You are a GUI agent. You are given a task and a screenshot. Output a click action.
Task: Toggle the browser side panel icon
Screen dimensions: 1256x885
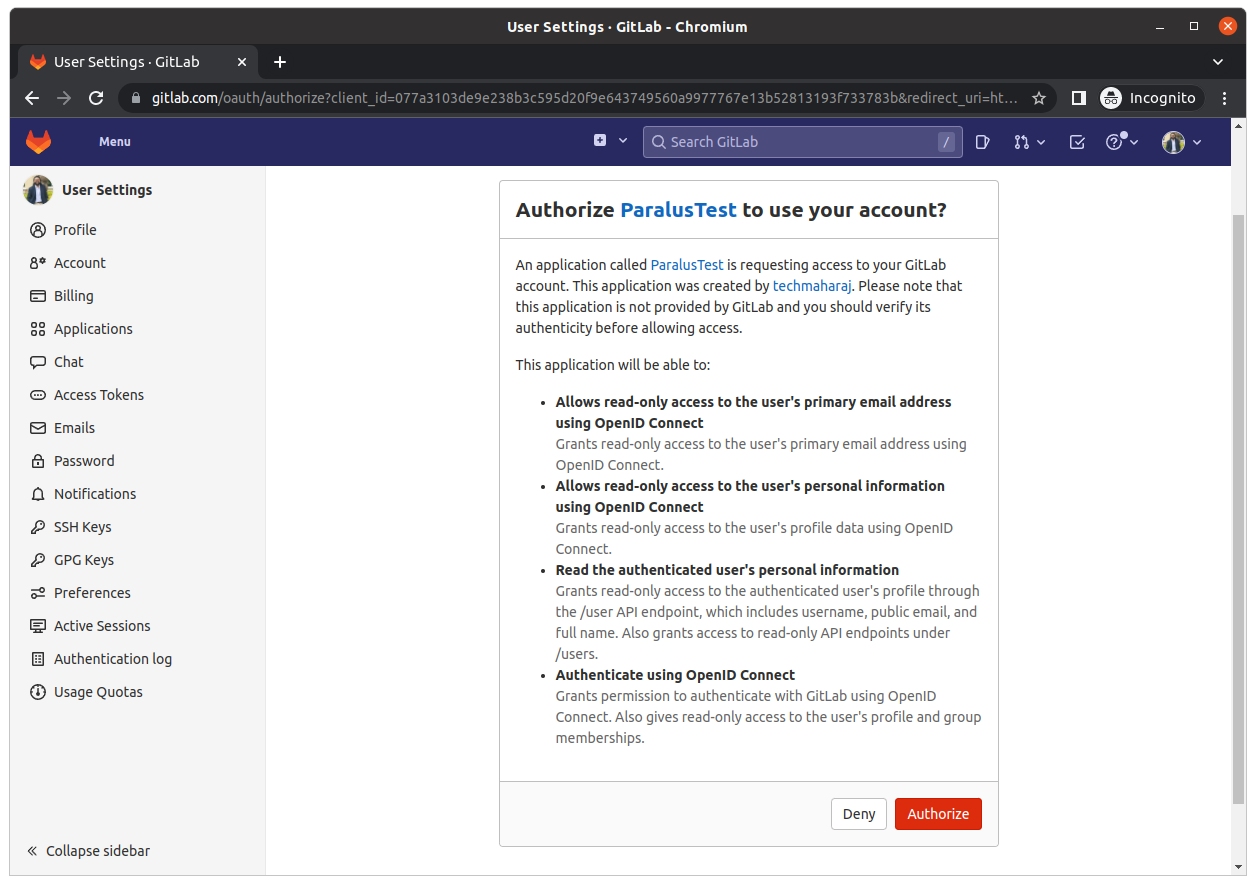[1078, 98]
